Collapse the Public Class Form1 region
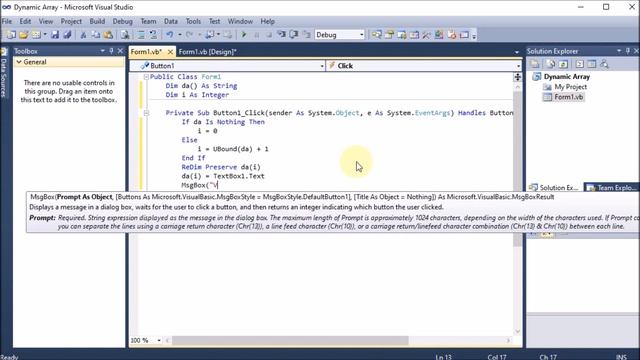The height and width of the screenshot is (360, 640). pos(146,77)
